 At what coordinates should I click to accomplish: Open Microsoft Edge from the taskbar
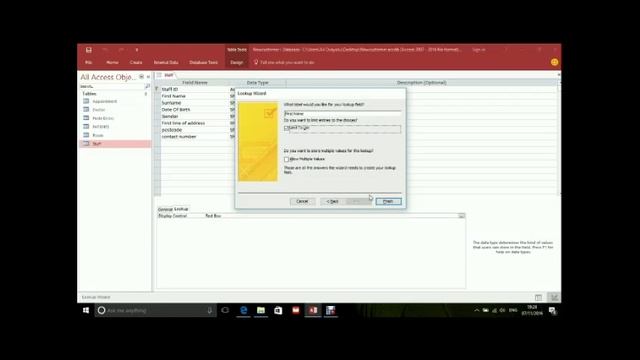tap(244, 310)
